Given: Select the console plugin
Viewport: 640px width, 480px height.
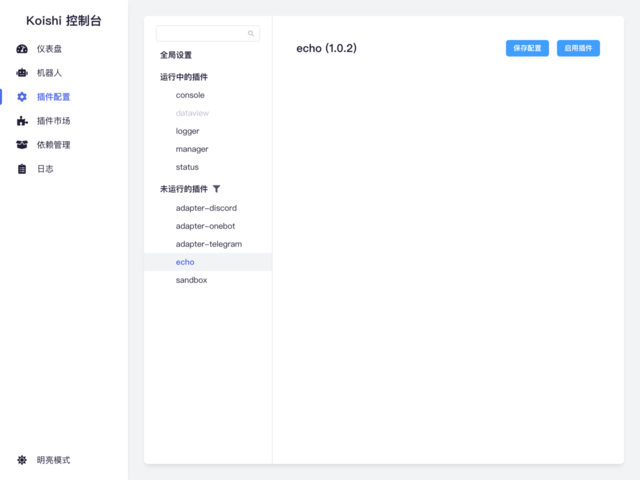Looking at the screenshot, I should (190, 95).
